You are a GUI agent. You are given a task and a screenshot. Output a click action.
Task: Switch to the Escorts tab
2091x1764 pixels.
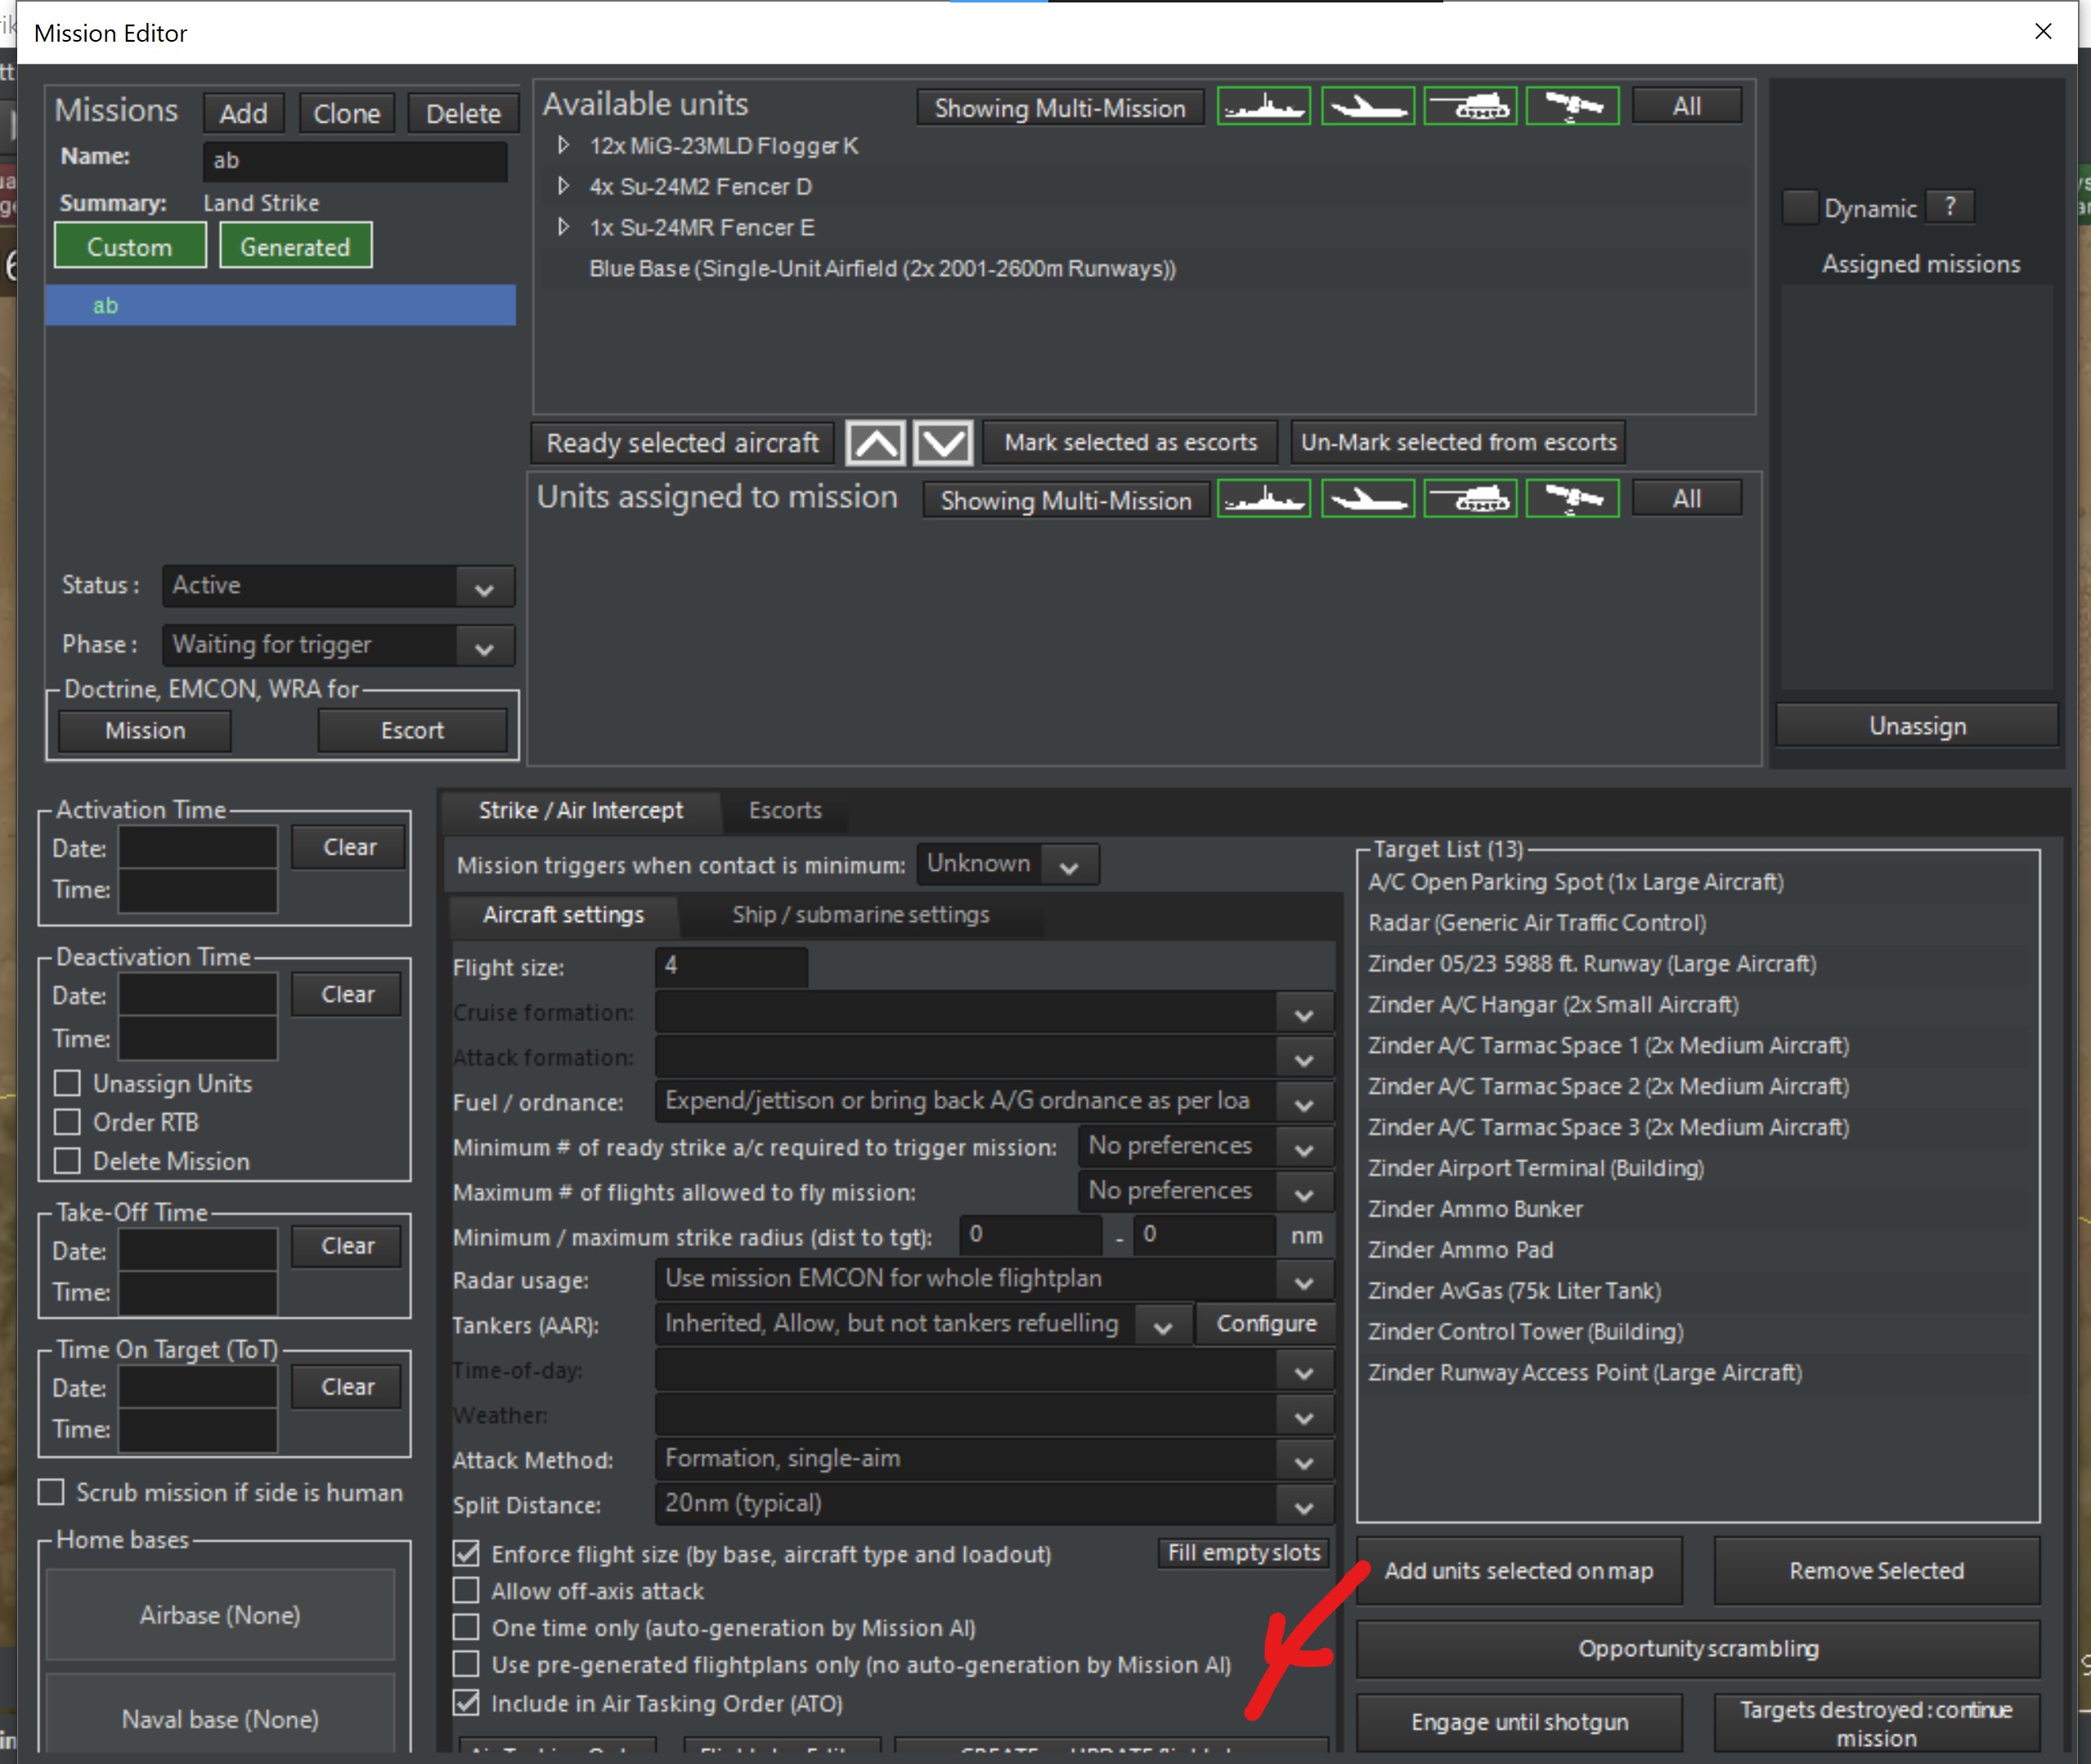[x=785, y=810]
